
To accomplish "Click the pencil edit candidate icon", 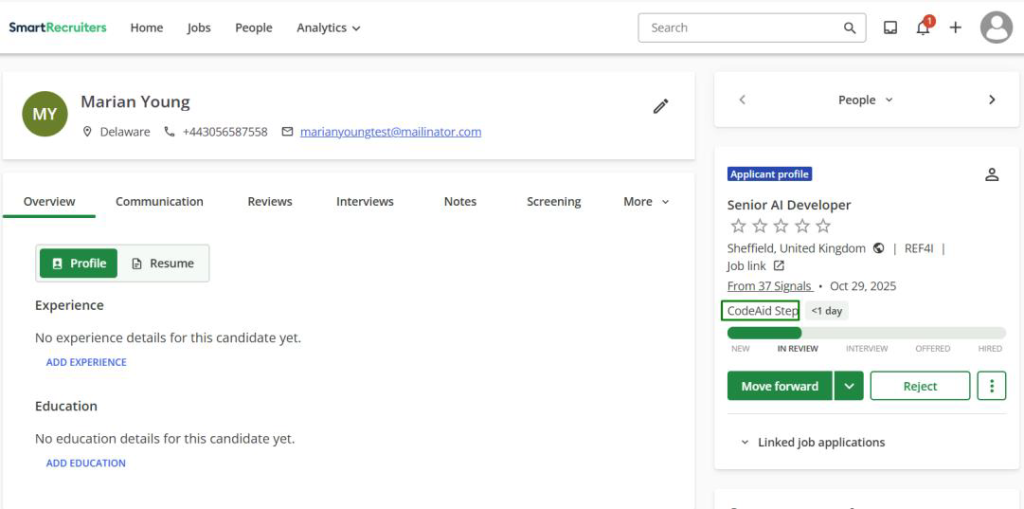I will pyautogui.click(x=660, y=106).
